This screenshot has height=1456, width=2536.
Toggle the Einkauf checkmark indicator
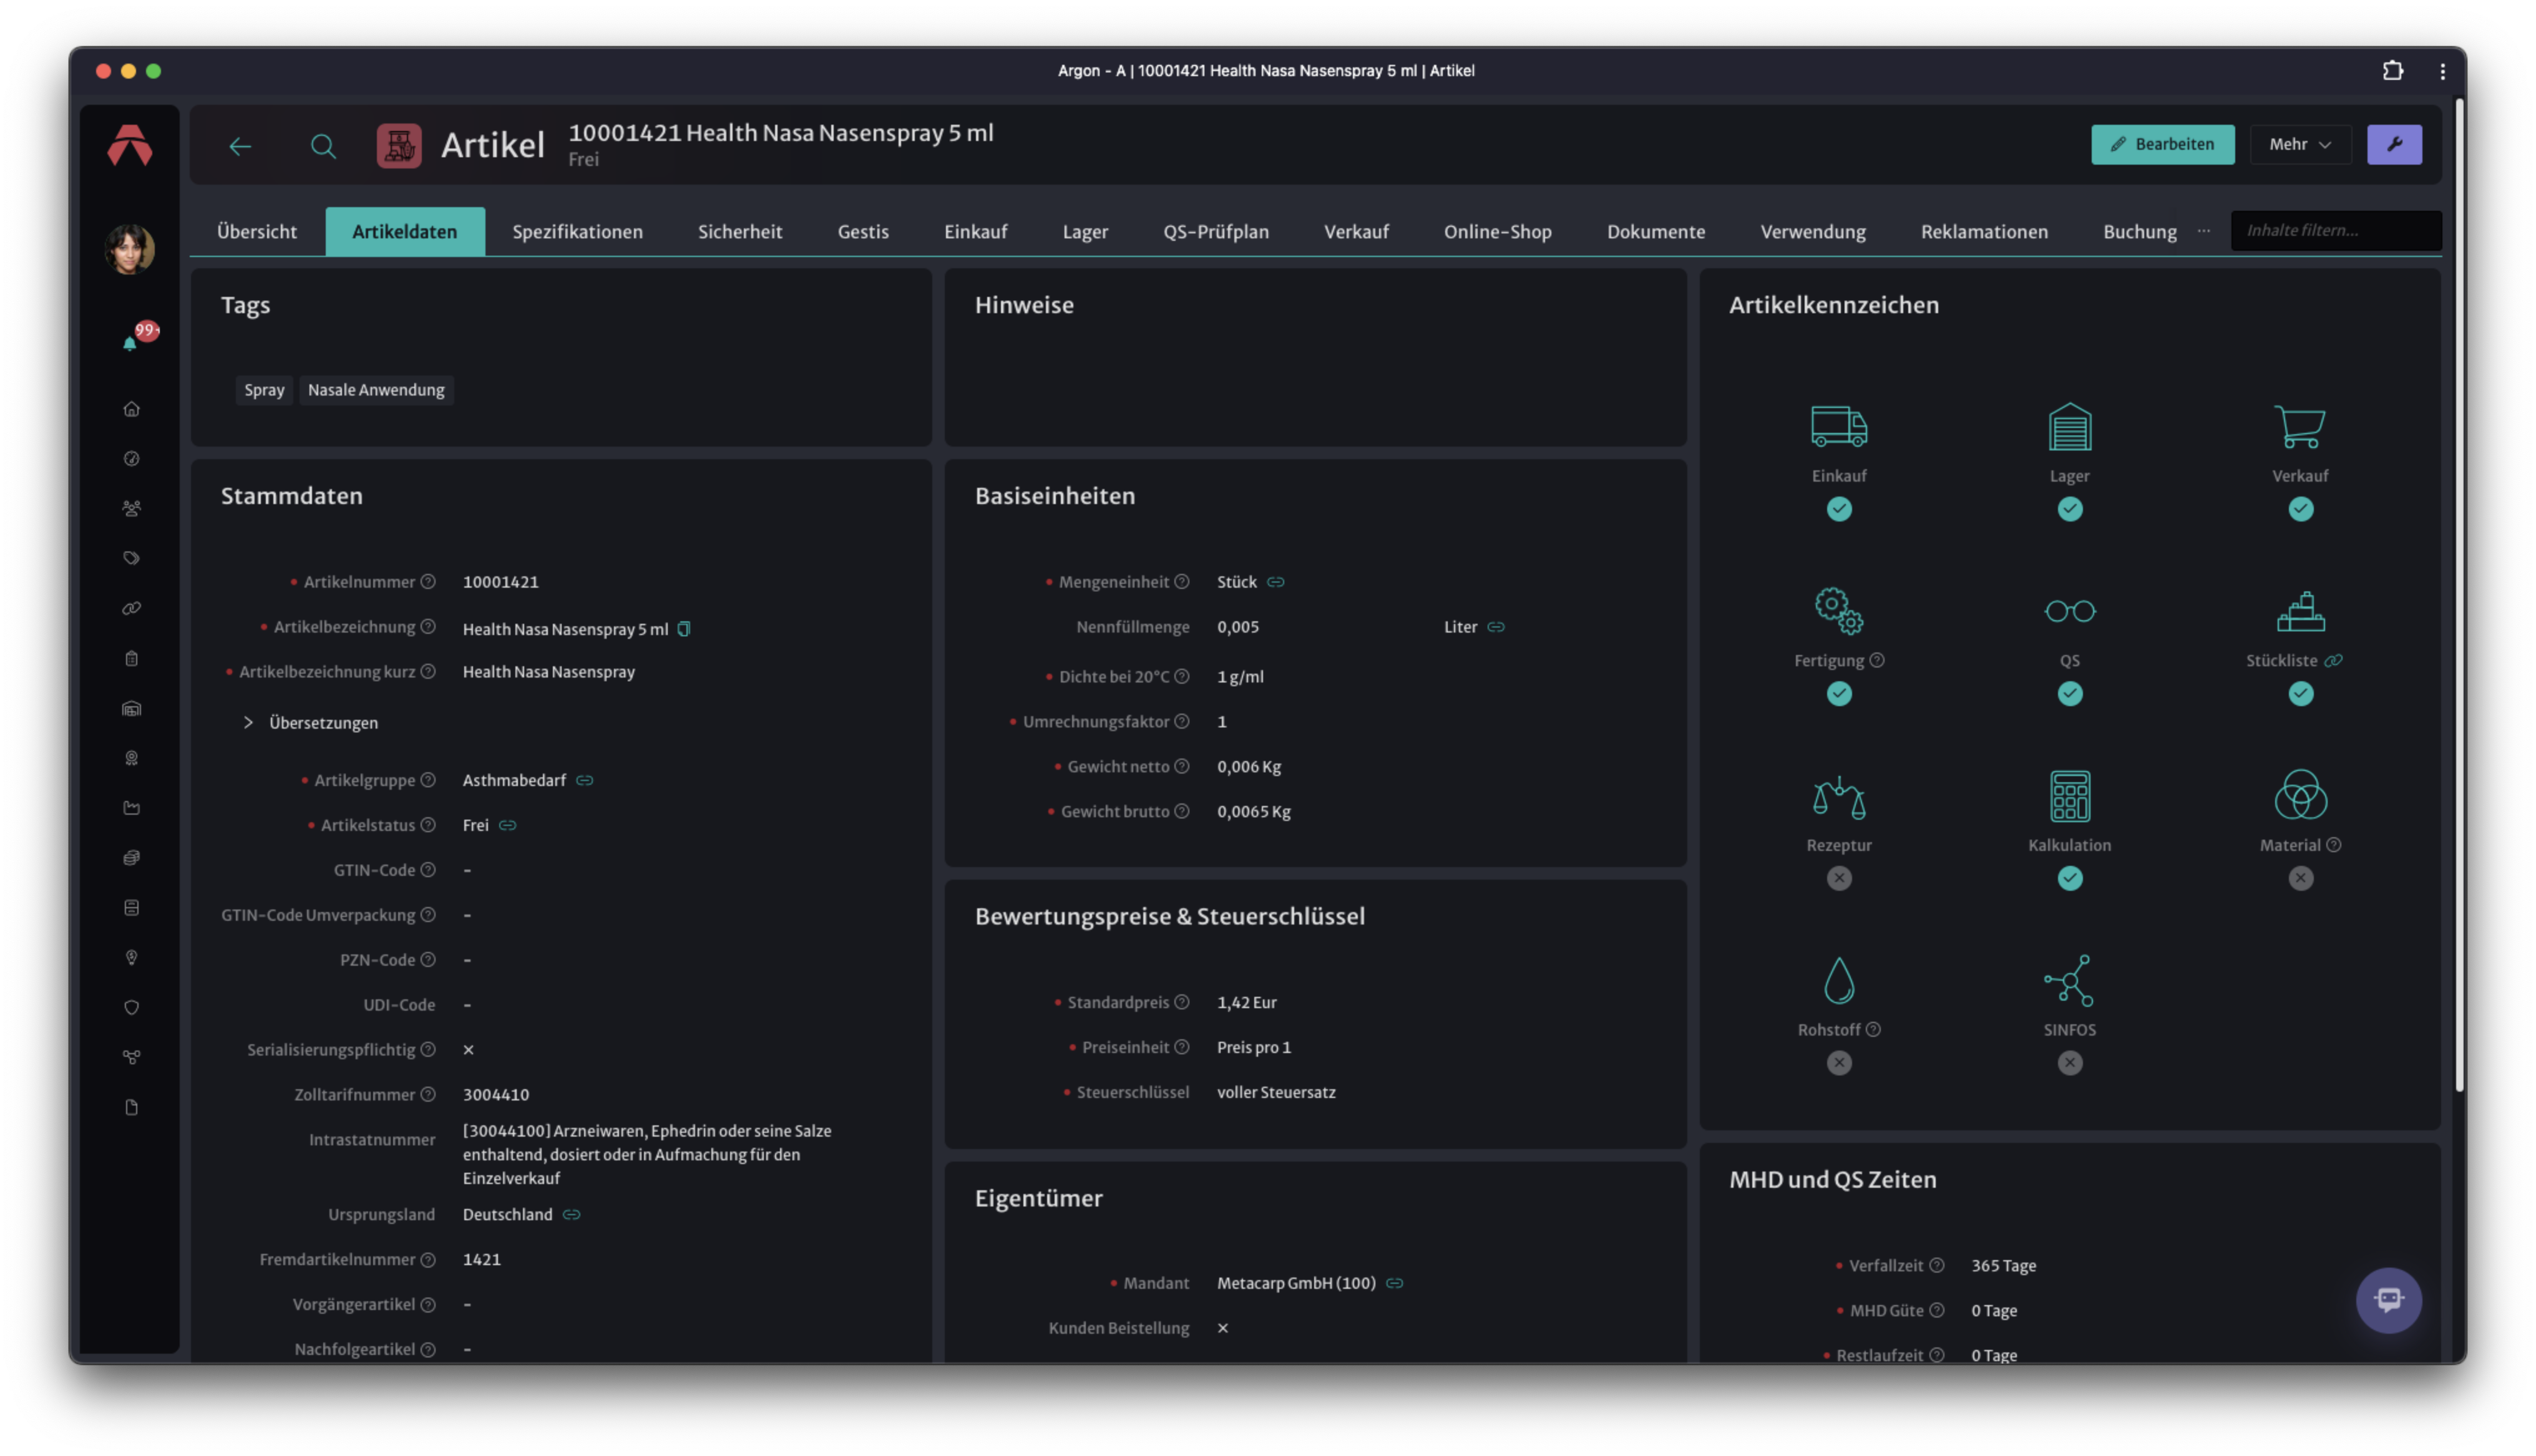[1838, 508]
